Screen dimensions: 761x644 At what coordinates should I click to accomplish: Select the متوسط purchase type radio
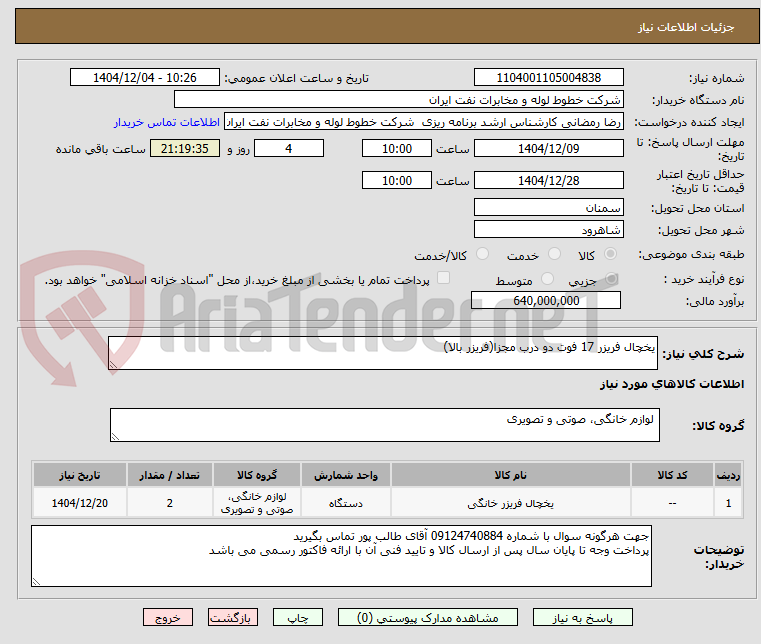click(x=547, y=279)
